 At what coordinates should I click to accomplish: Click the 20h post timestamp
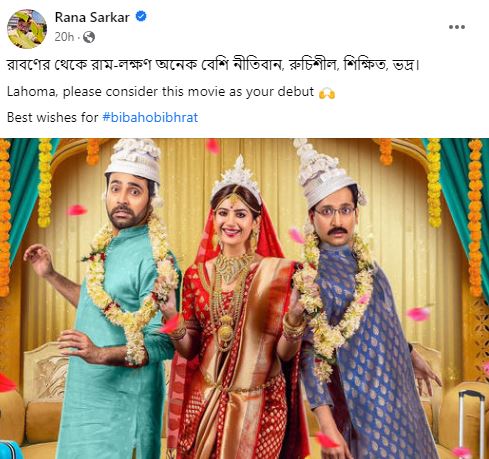64,37
